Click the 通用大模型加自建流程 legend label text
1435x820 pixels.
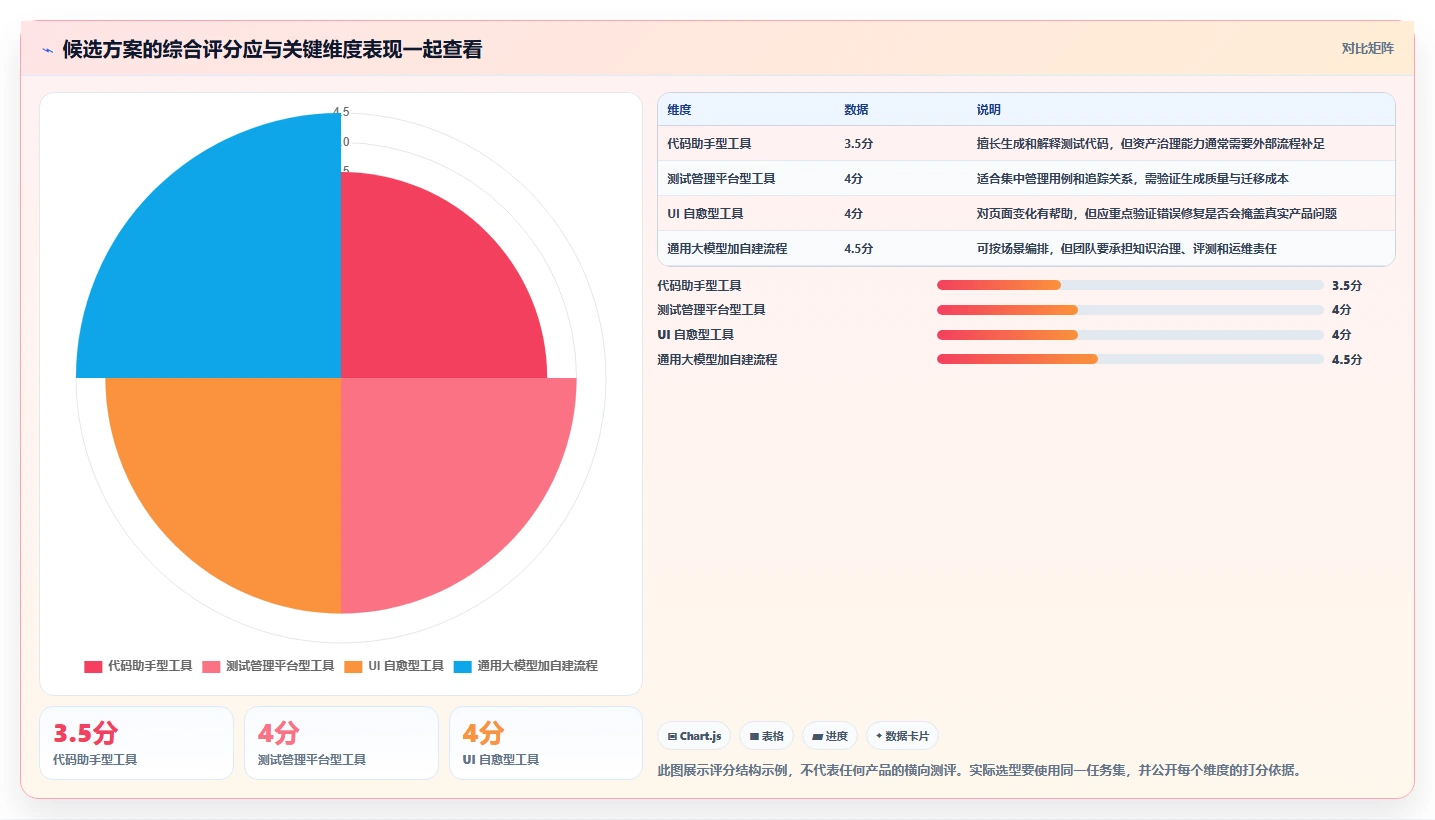537,666
